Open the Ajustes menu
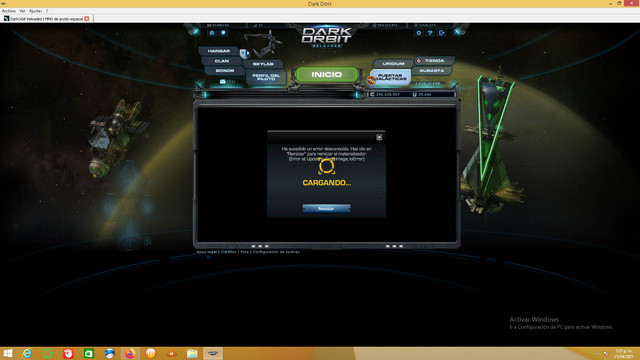640x360 pixels. tap(35, 11)
